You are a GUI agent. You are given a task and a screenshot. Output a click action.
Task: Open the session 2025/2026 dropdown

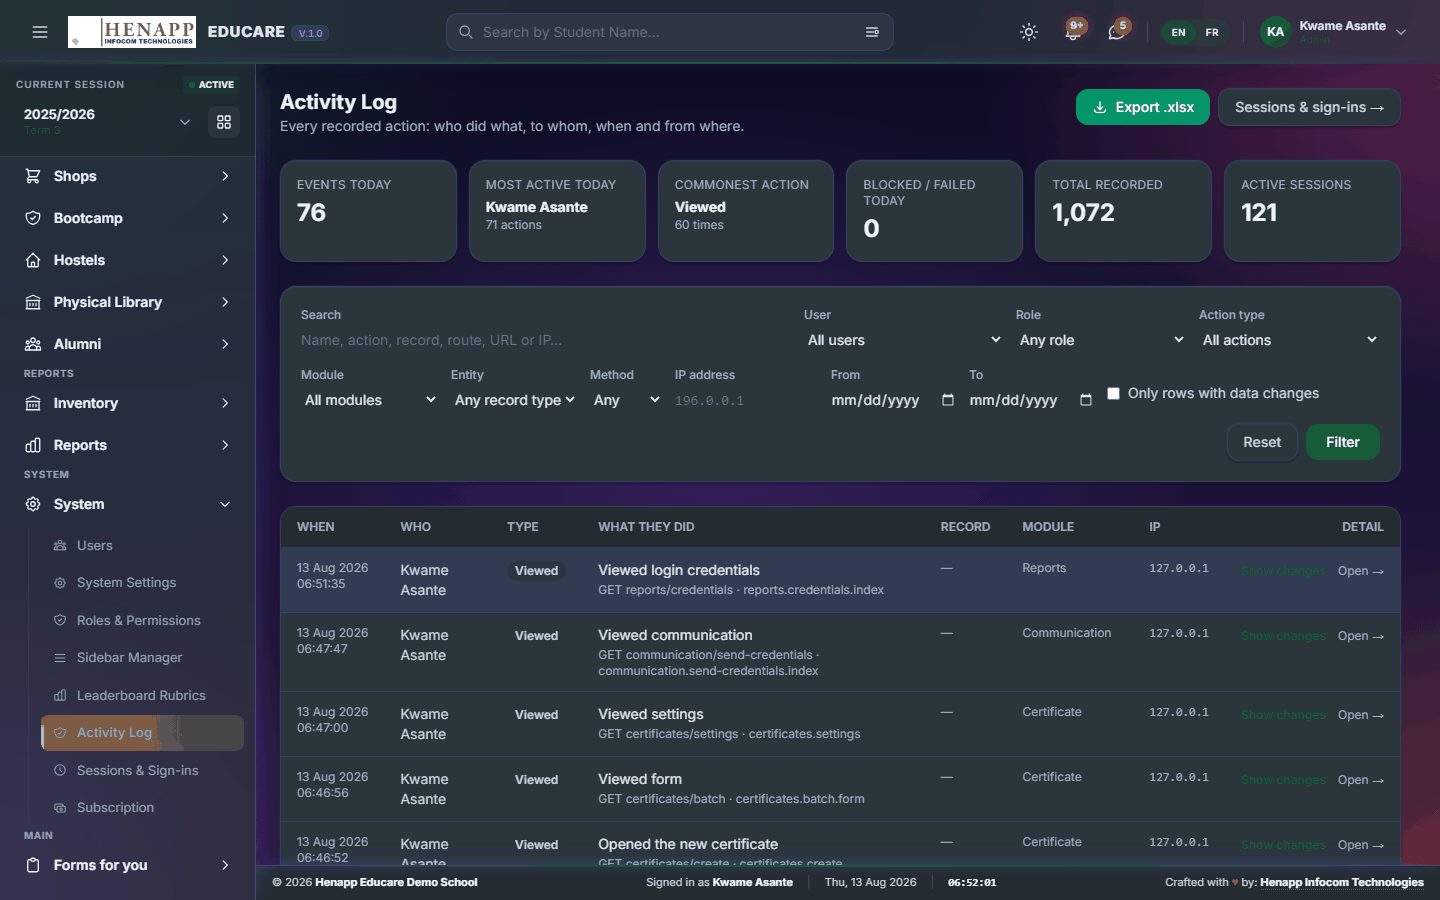(x=107, y=122)
